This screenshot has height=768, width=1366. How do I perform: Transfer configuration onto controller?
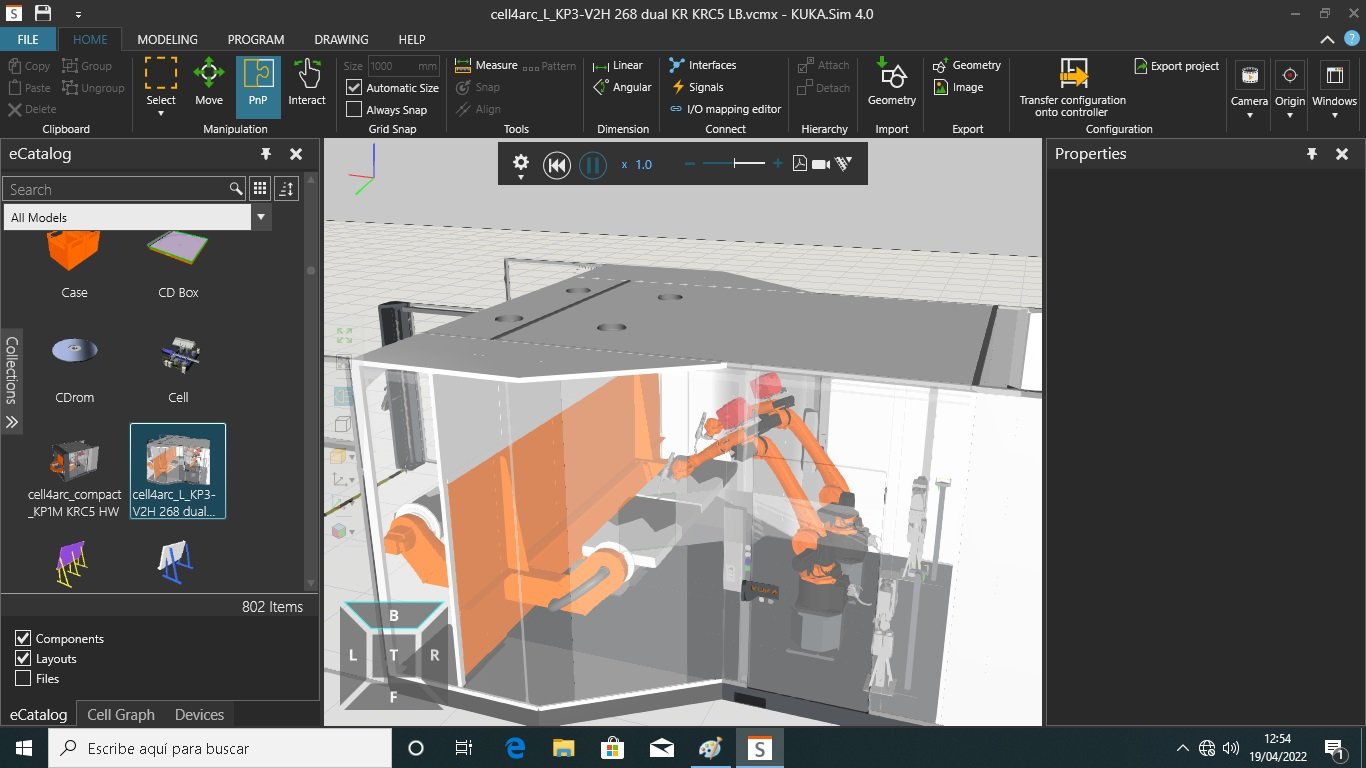pos(1072,88)
